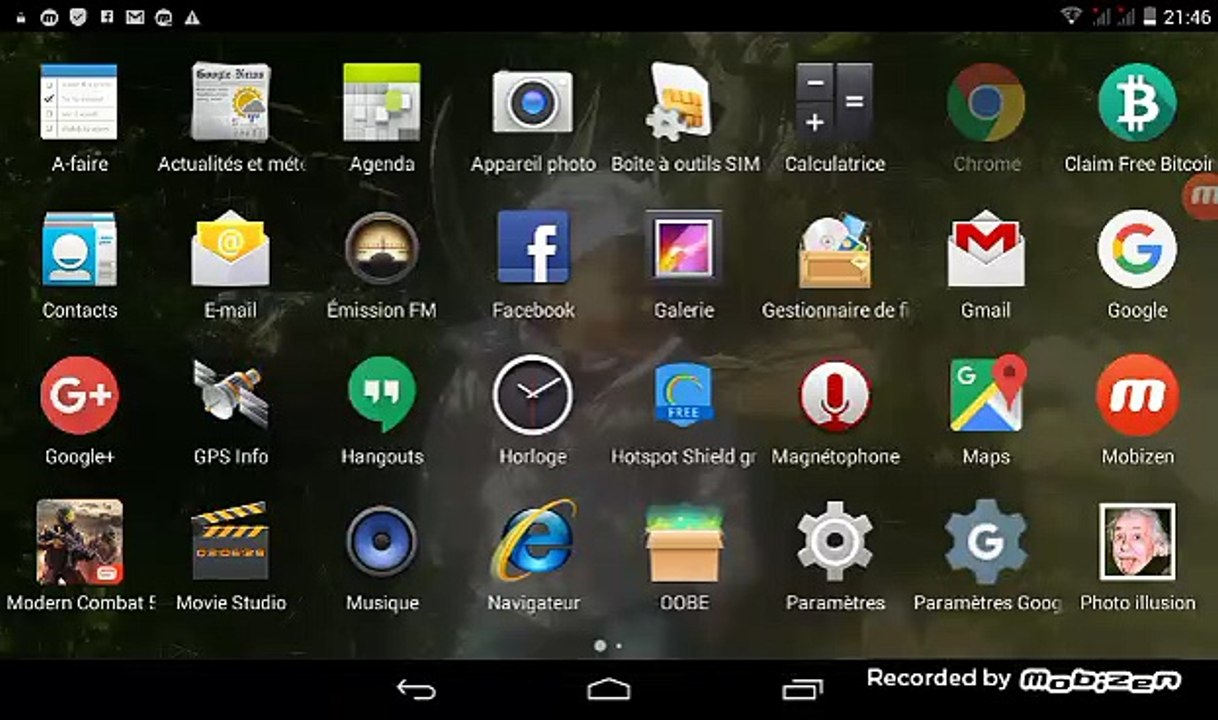Screen dimensions: 1218x720
Task: Open the Calculatrice app
Action: pyautogui.click(x=835, y=102)
